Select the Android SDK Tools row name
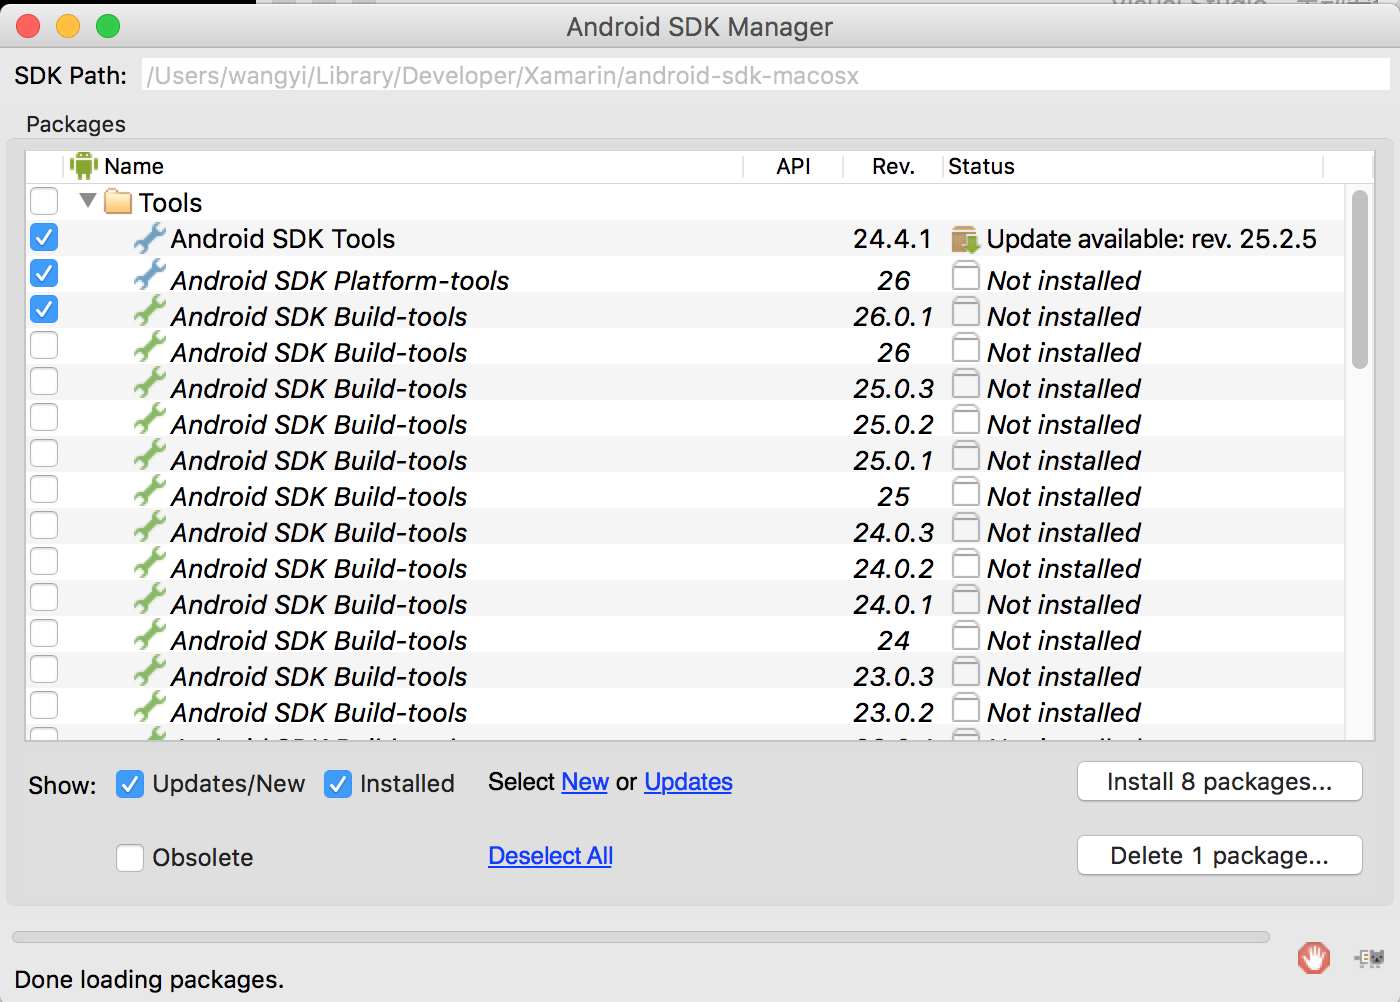This screenshot has height=1002, width=1400. (283, 239)
